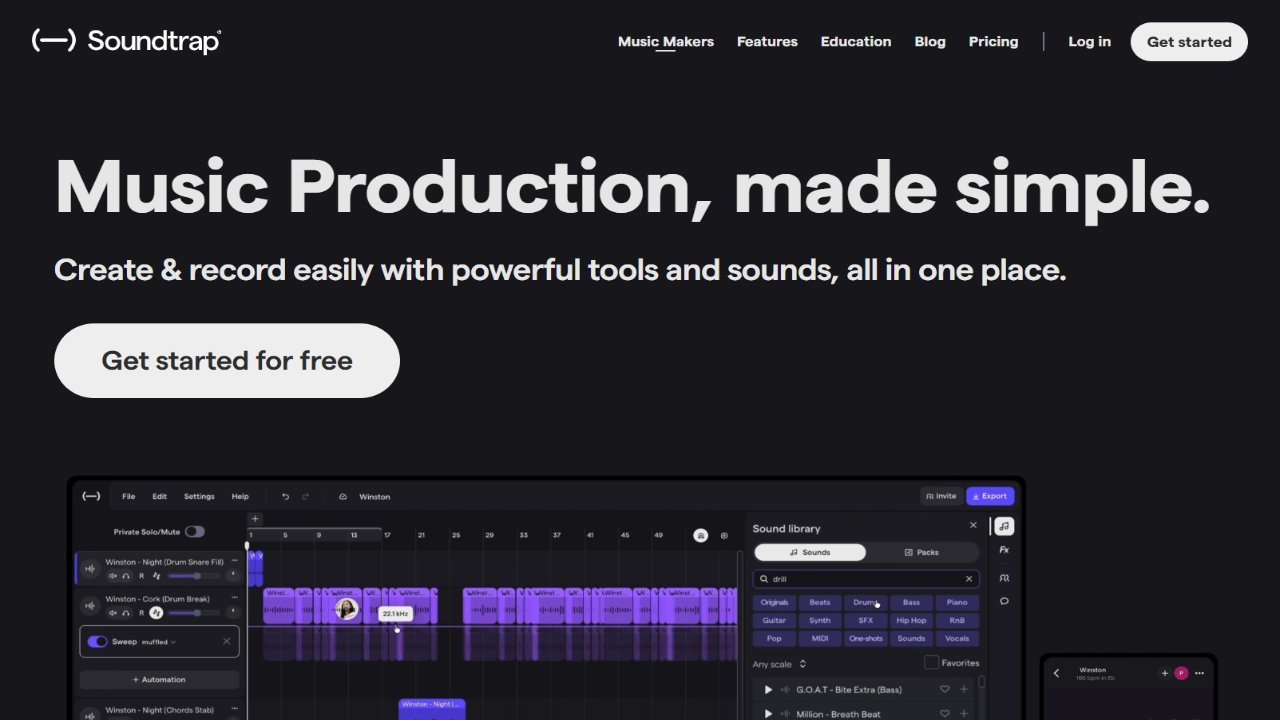Click the Soundtrap logo in the header

126,41
